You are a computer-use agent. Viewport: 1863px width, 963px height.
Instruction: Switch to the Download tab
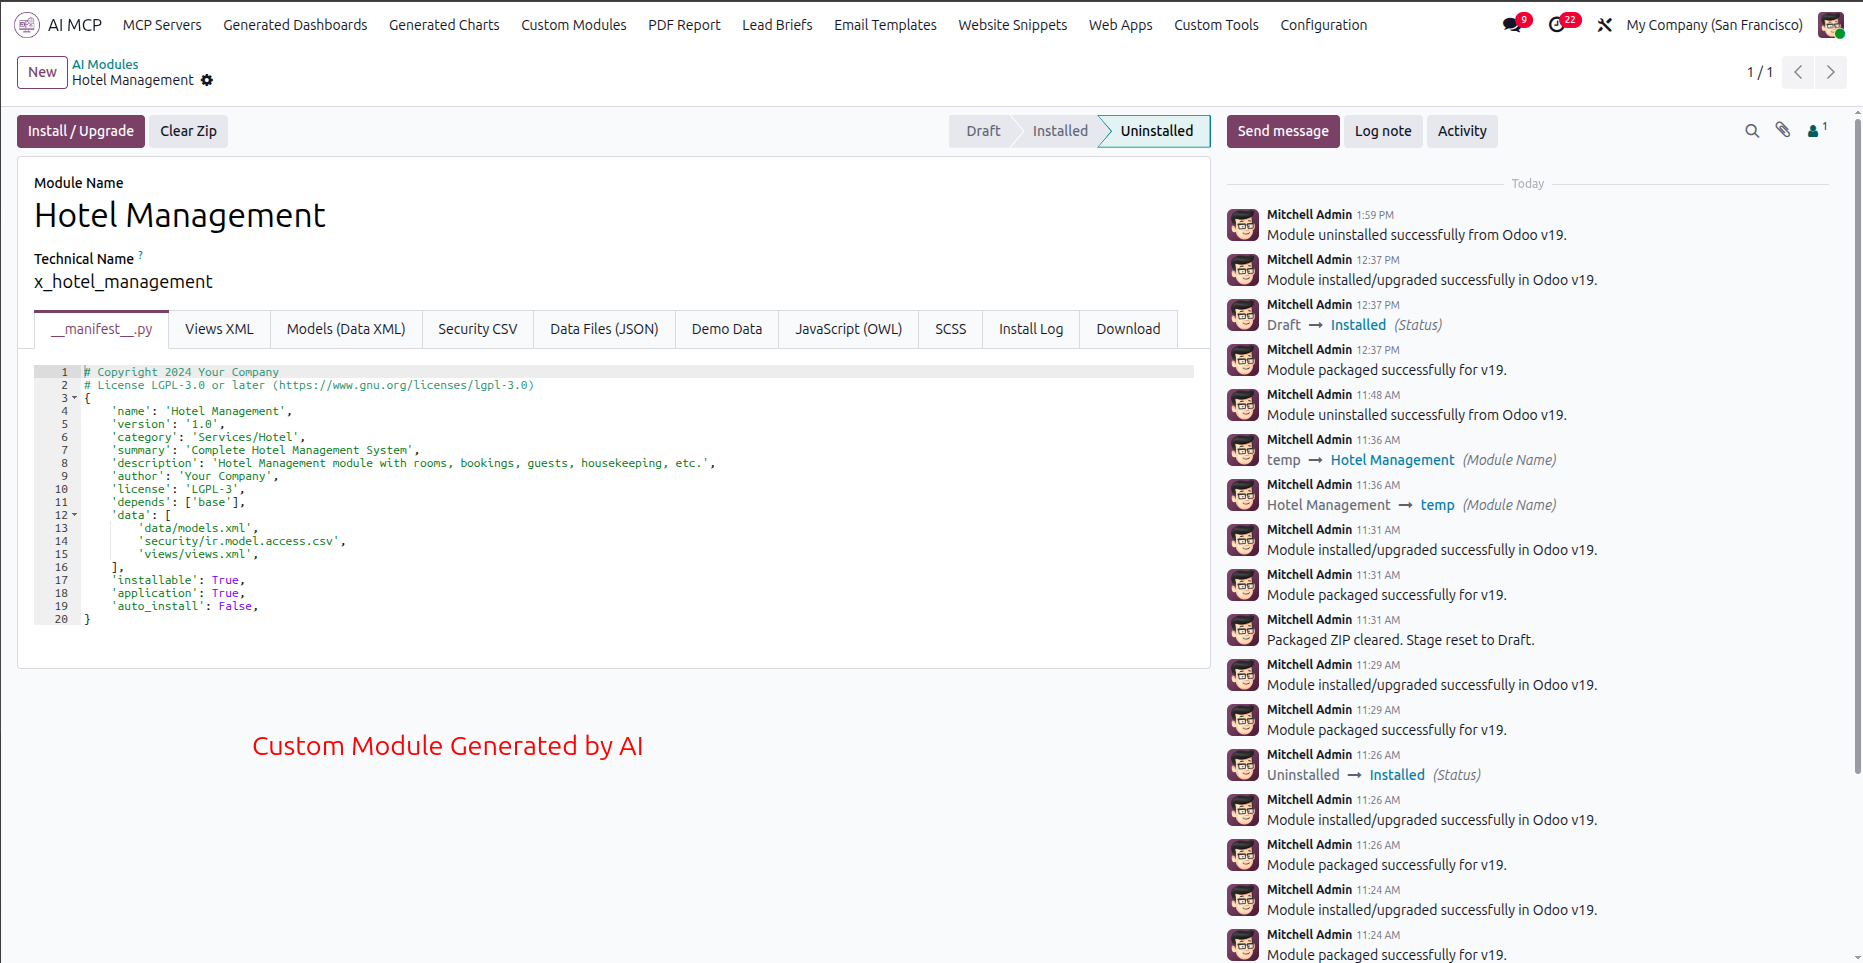click(x=1128, y=329)
